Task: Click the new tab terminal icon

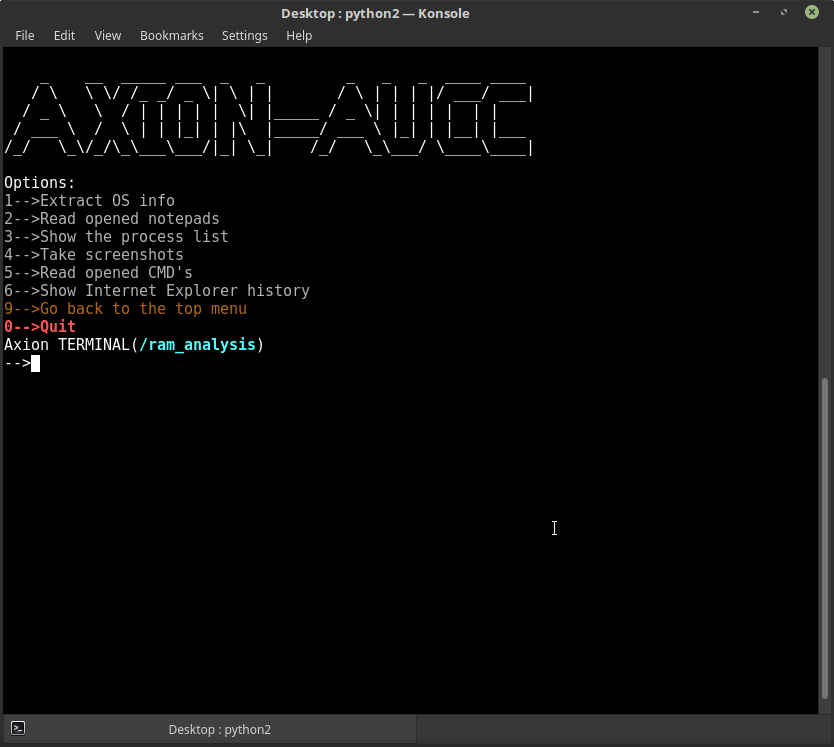Action: click(x=18, y=728)
